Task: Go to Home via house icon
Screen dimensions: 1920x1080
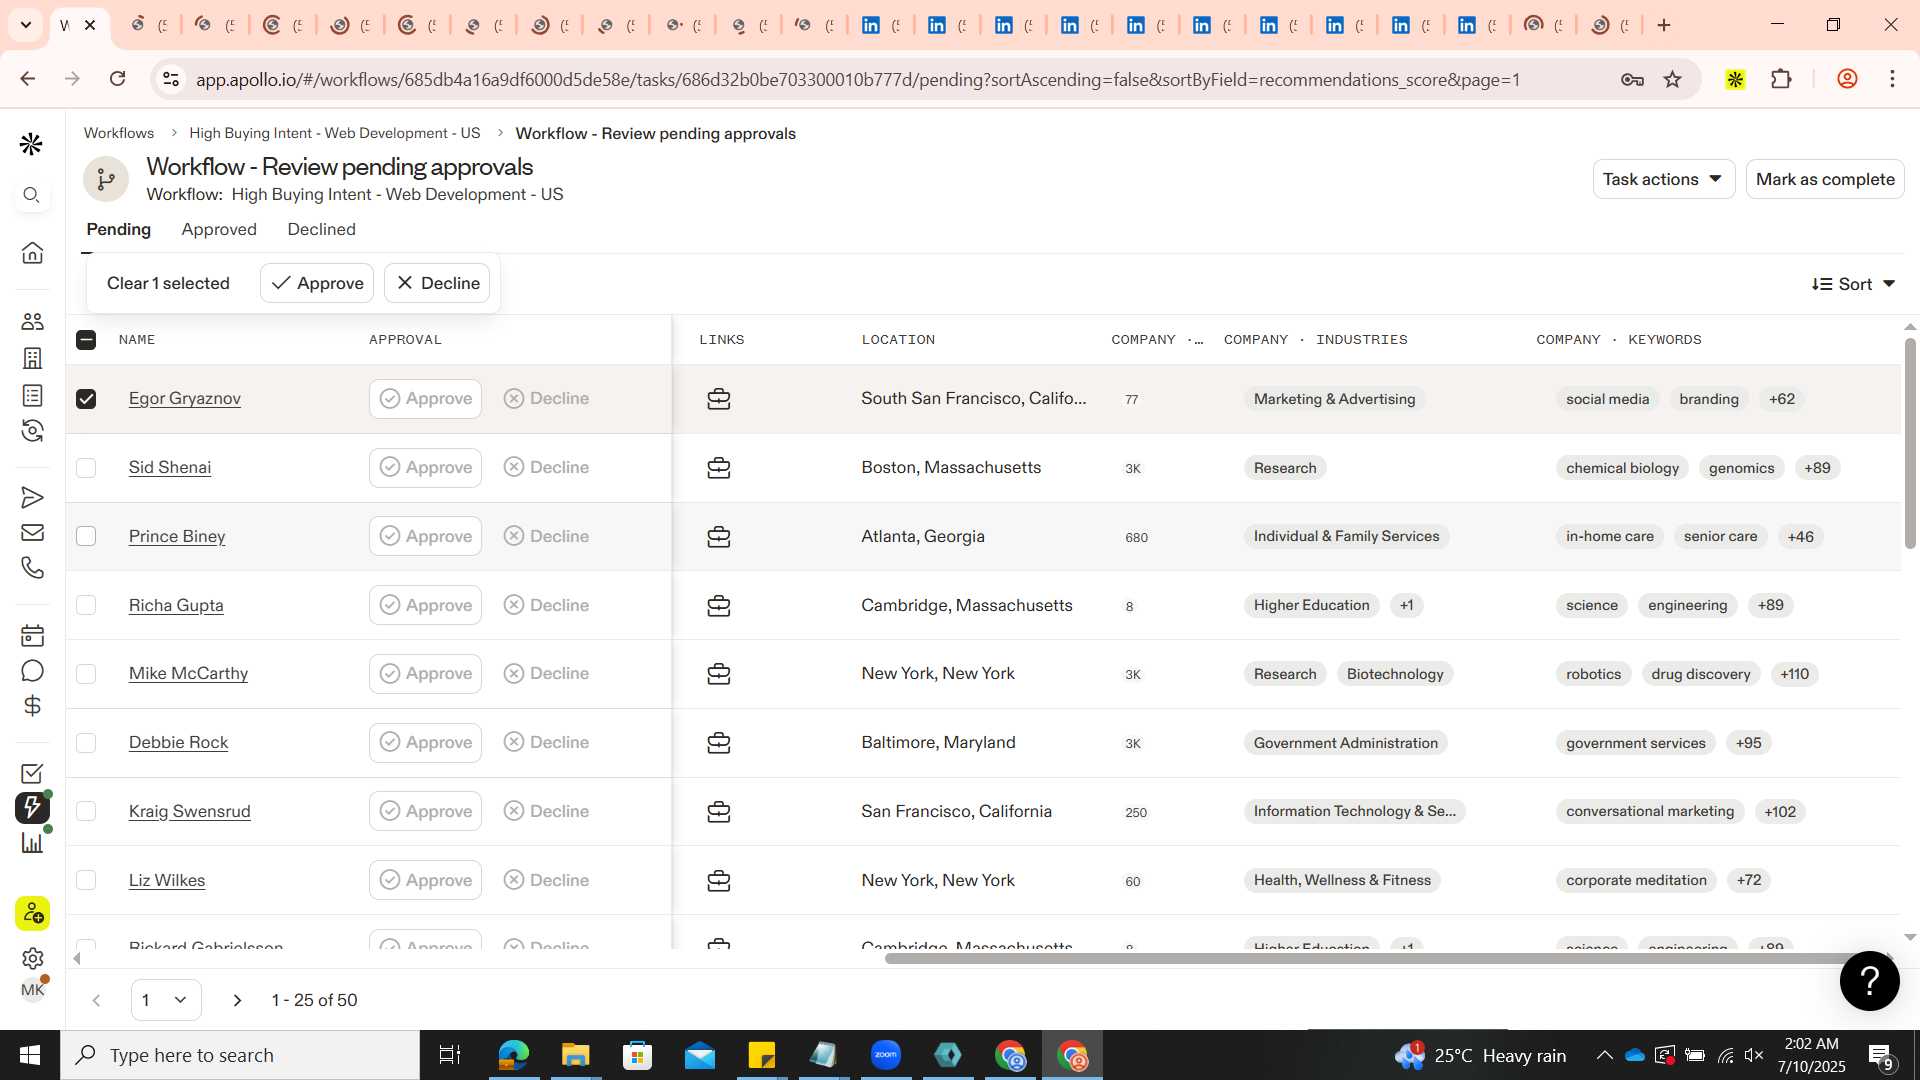Action: click(x=32, y=252)
